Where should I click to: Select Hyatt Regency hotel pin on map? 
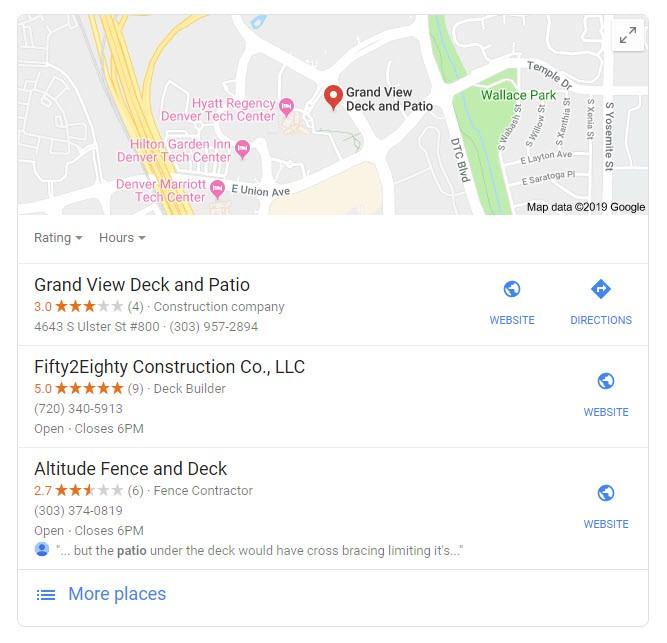[287, 106]
